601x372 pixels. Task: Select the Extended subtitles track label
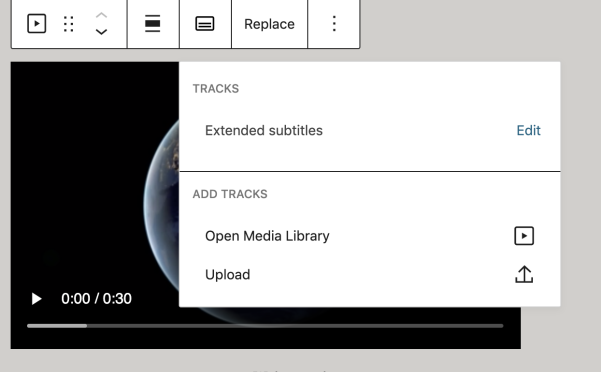coord(264,131)
